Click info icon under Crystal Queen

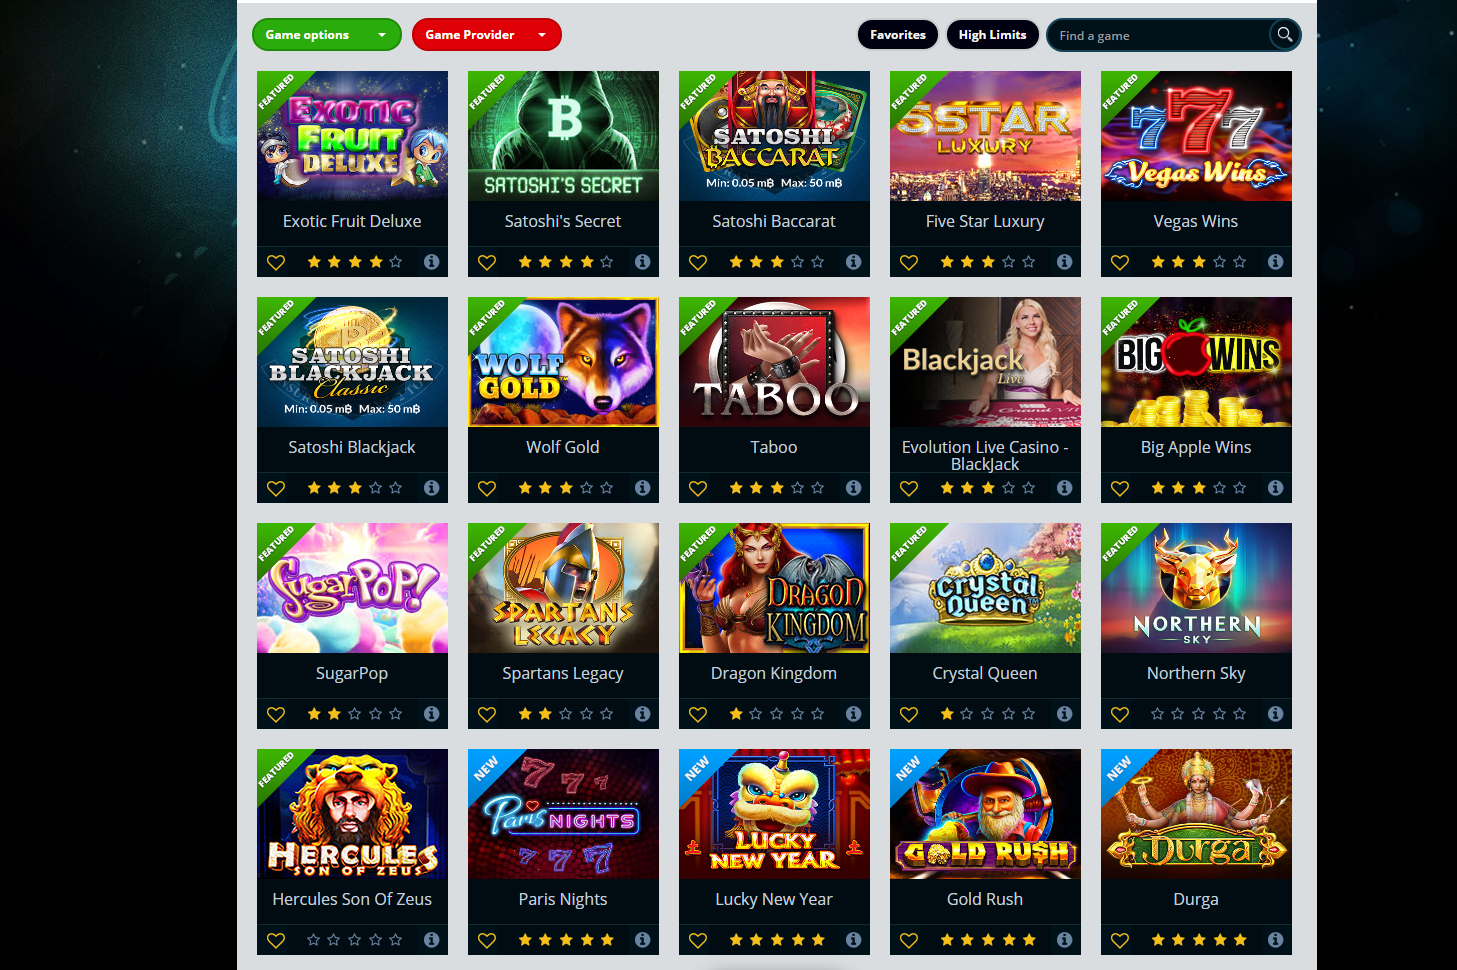point(1064,714)
